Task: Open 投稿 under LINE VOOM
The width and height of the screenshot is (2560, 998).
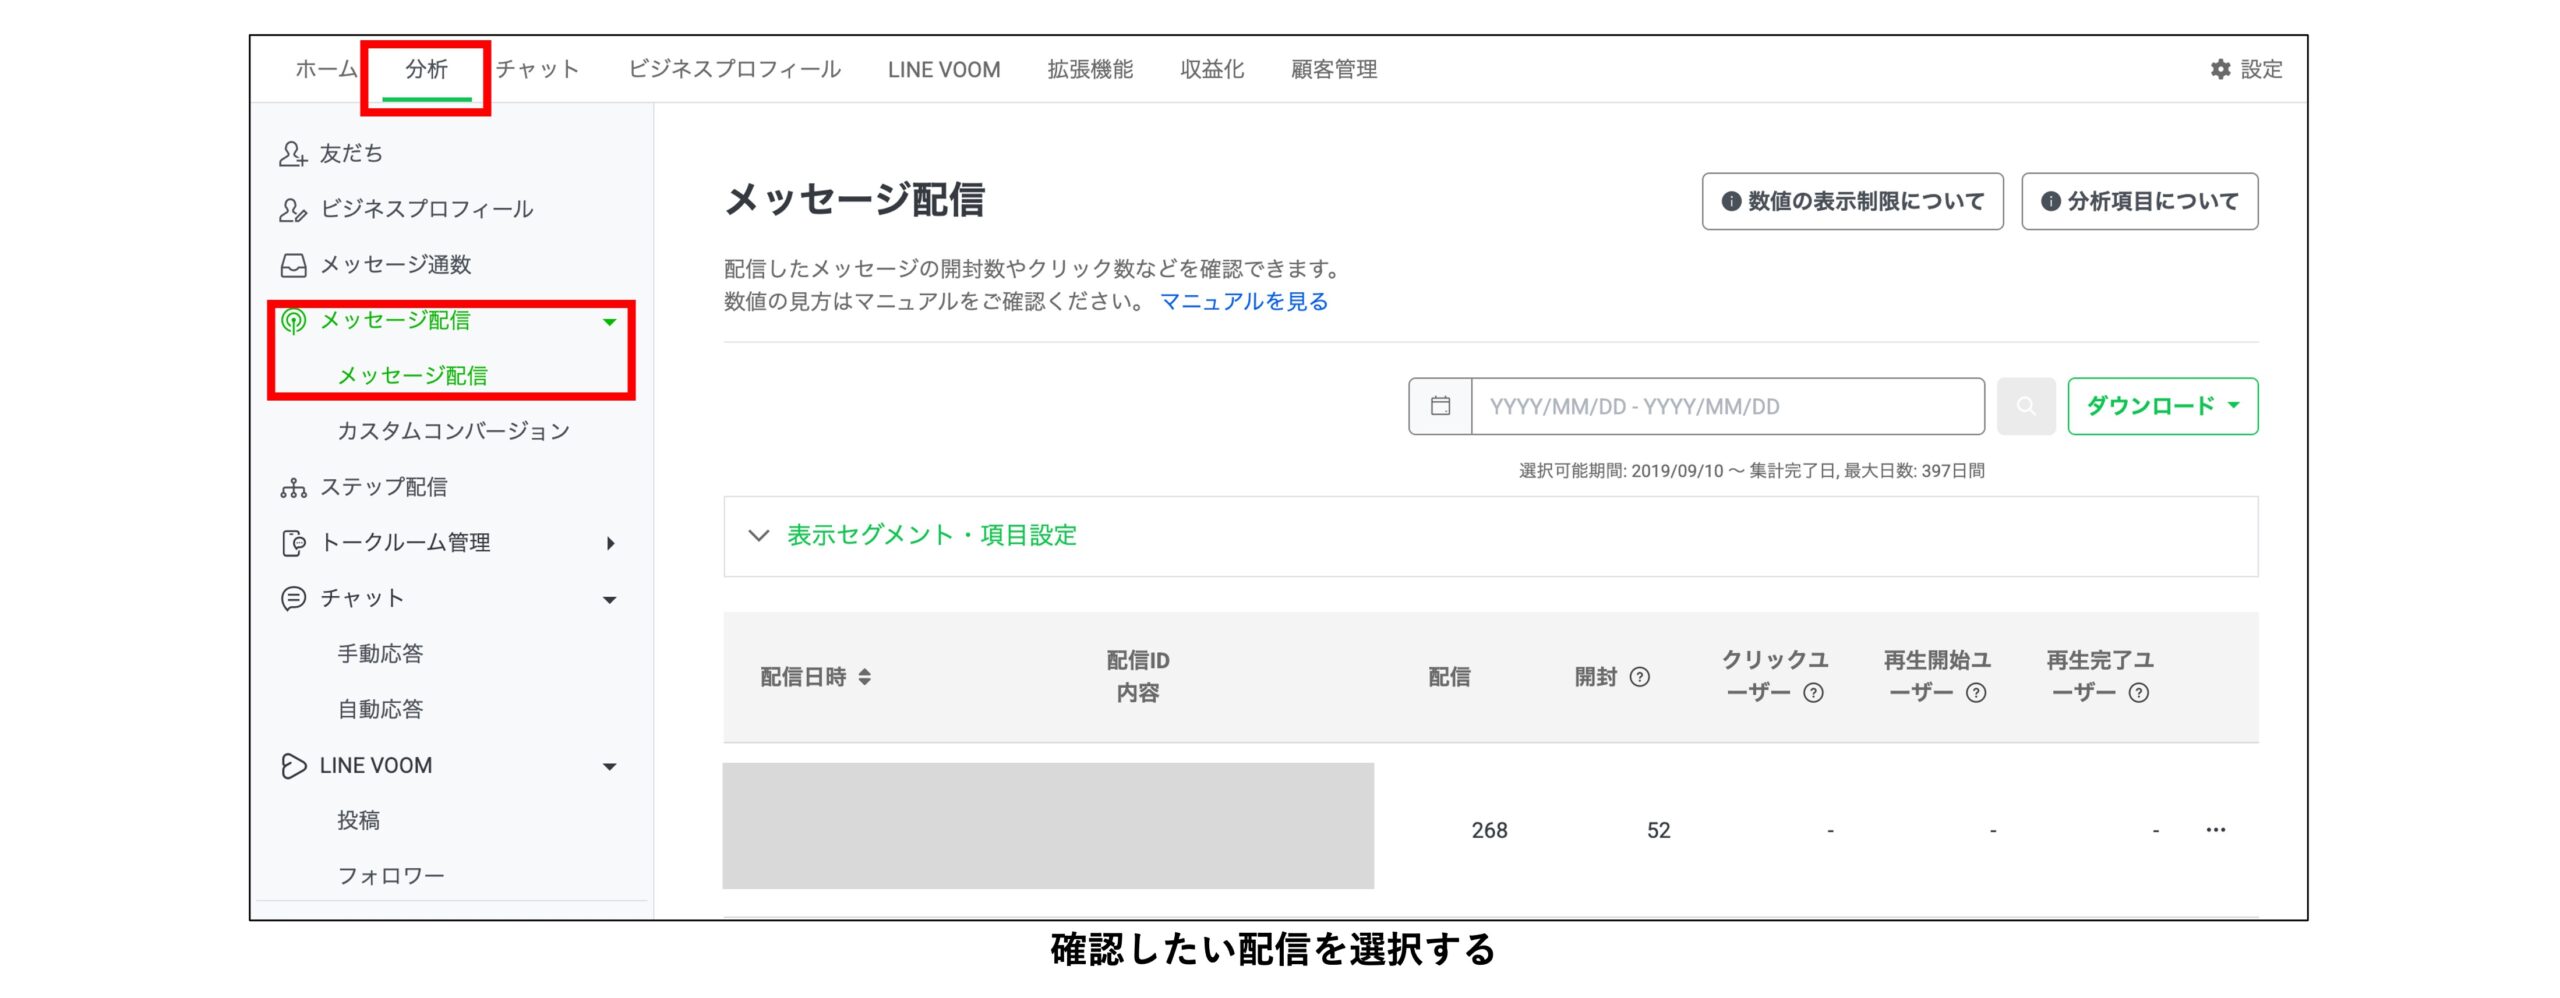Action: [x=358, y=820]
